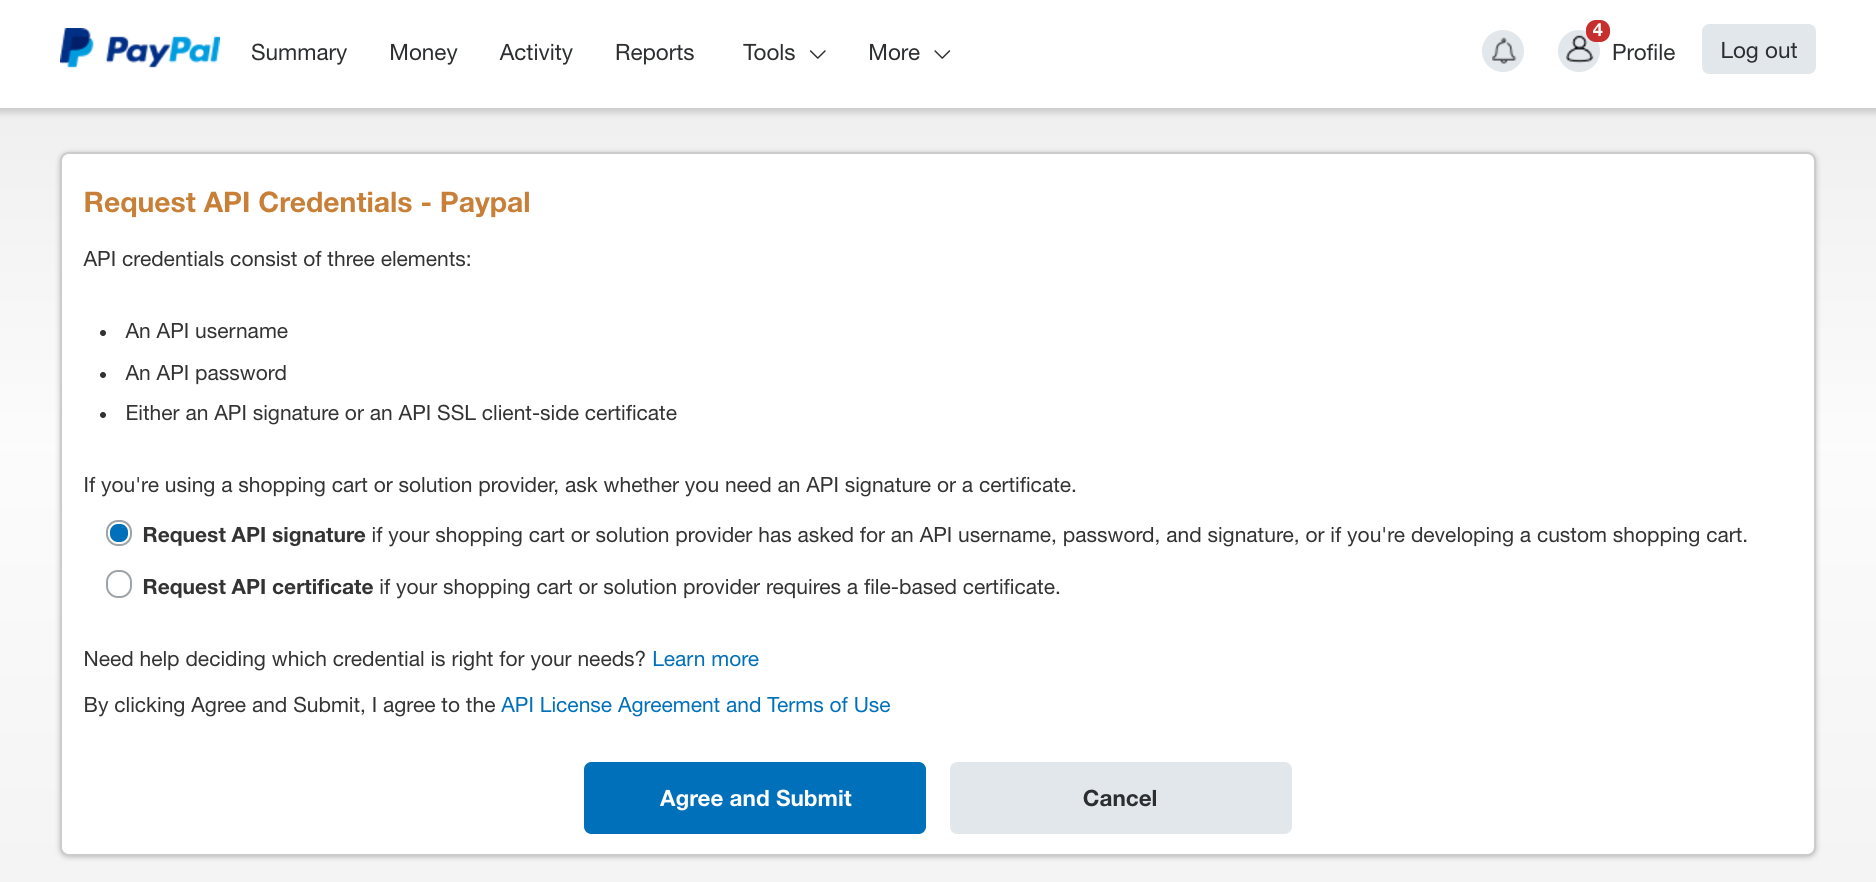Viewport: 1876px width, 882px height.
Task: Click the red notification badge showing 4
Action: tap(1598, 30)
